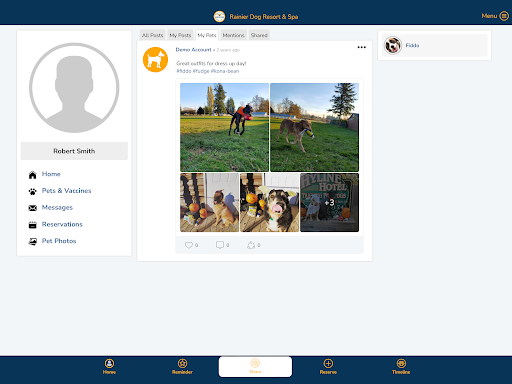512x384 pixels.
Task: Click the Demo Account author link
Action: click(x=193, y=50)
